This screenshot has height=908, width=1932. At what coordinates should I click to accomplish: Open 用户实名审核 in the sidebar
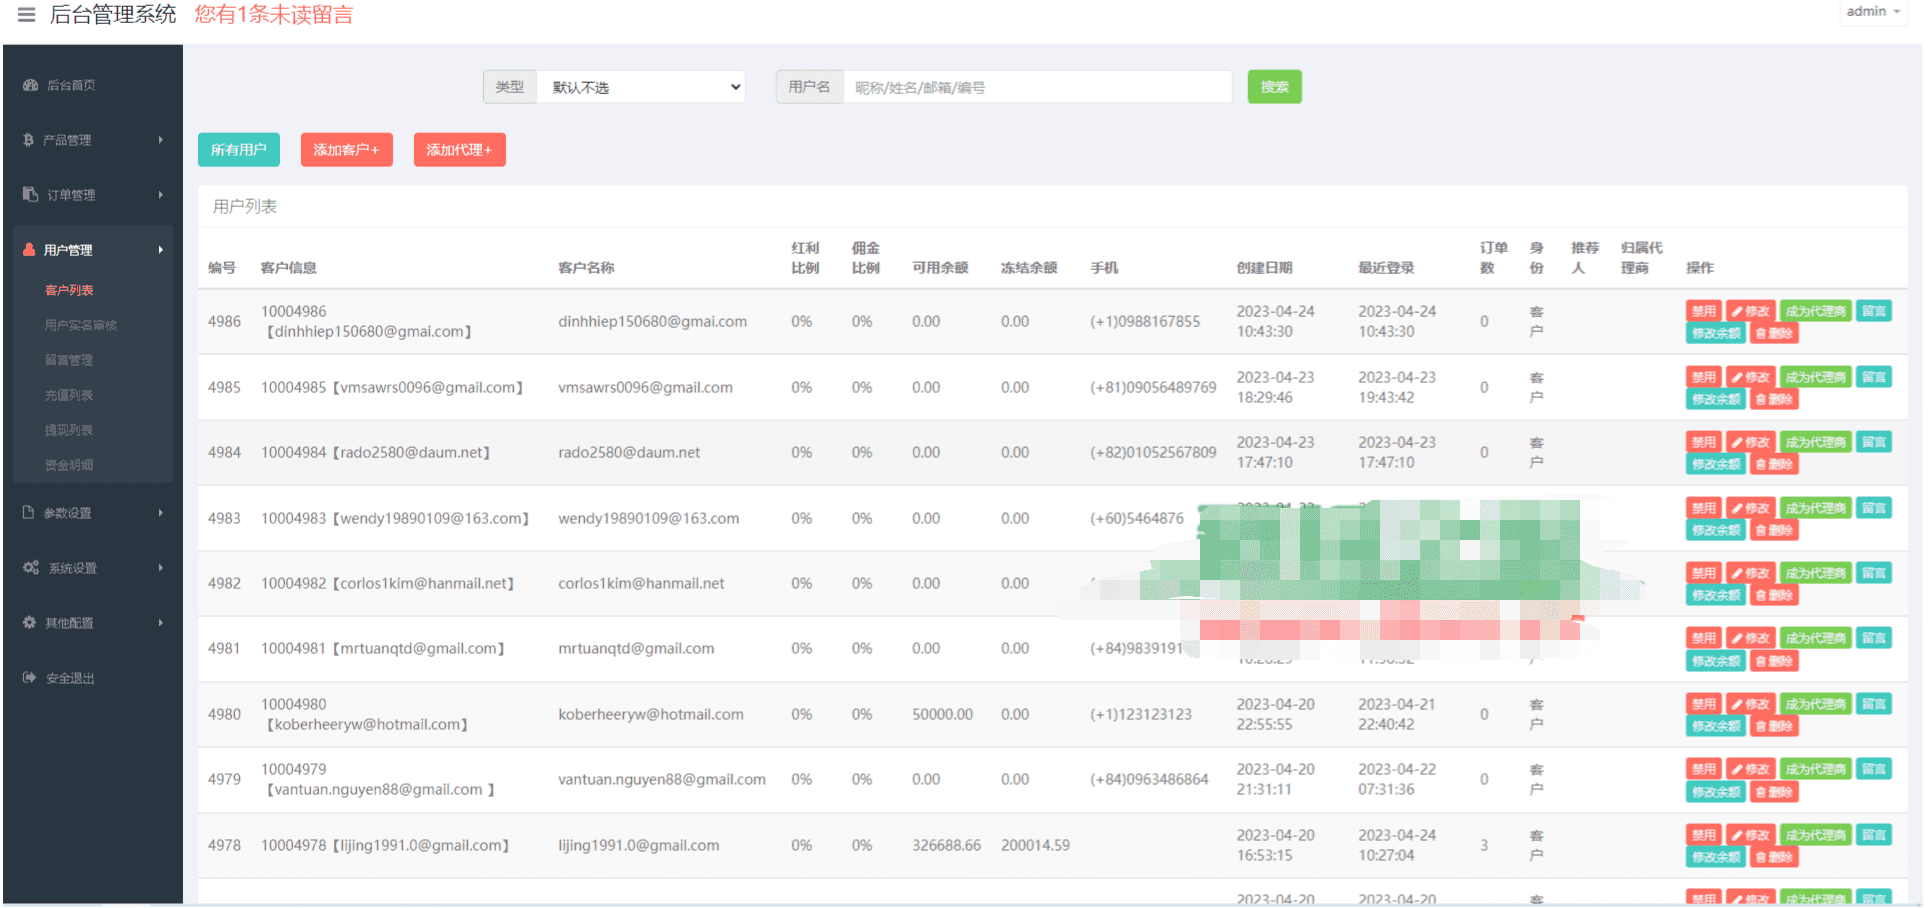(x=81, y=325)
